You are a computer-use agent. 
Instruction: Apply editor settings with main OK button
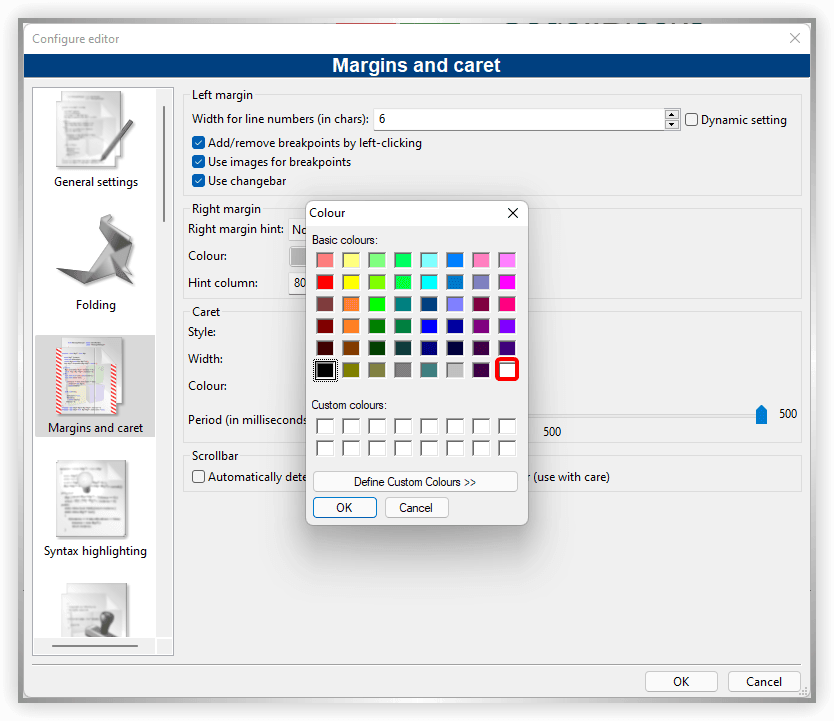point(681,681)
